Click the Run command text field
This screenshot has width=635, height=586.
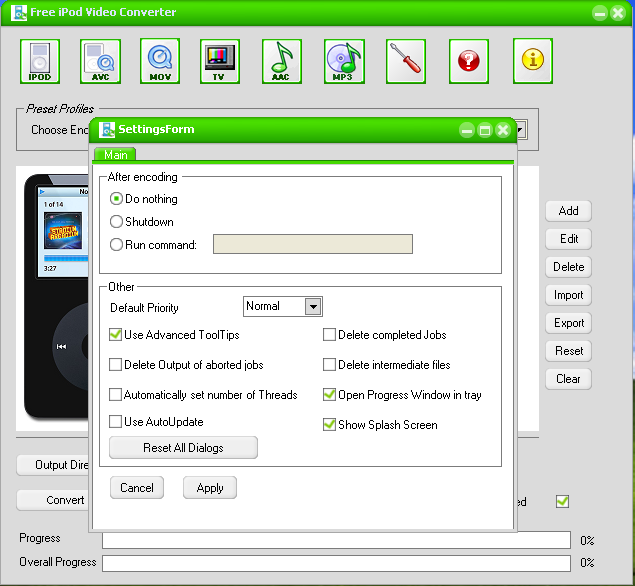tap(313, 244)
